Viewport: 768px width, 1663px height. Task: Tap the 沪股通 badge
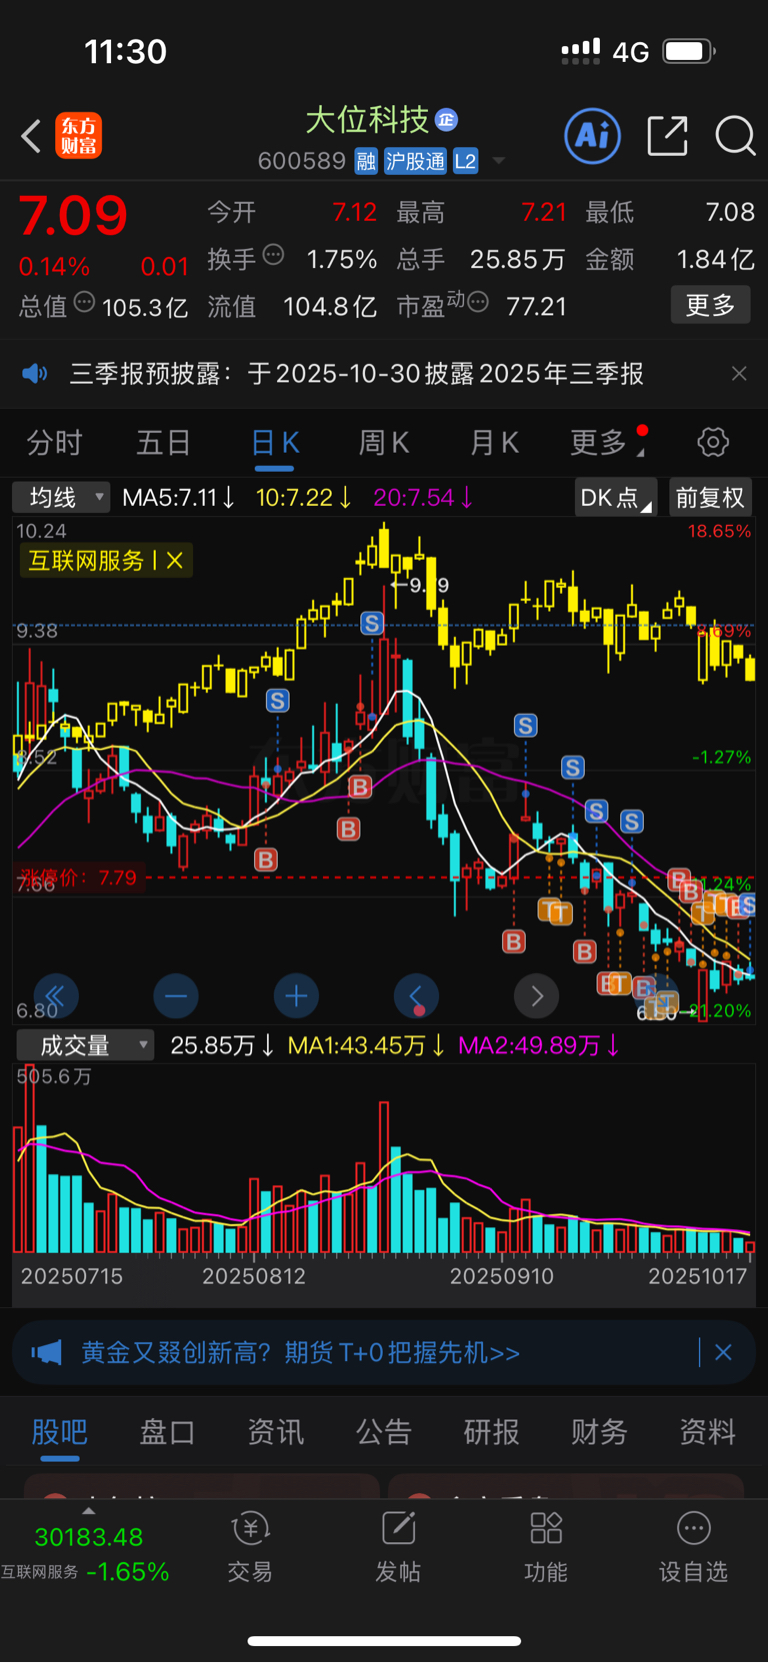pos(415,161)
